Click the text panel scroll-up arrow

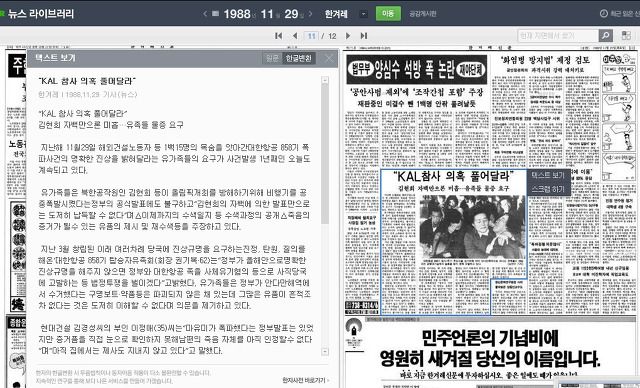(x=325, y=80)
